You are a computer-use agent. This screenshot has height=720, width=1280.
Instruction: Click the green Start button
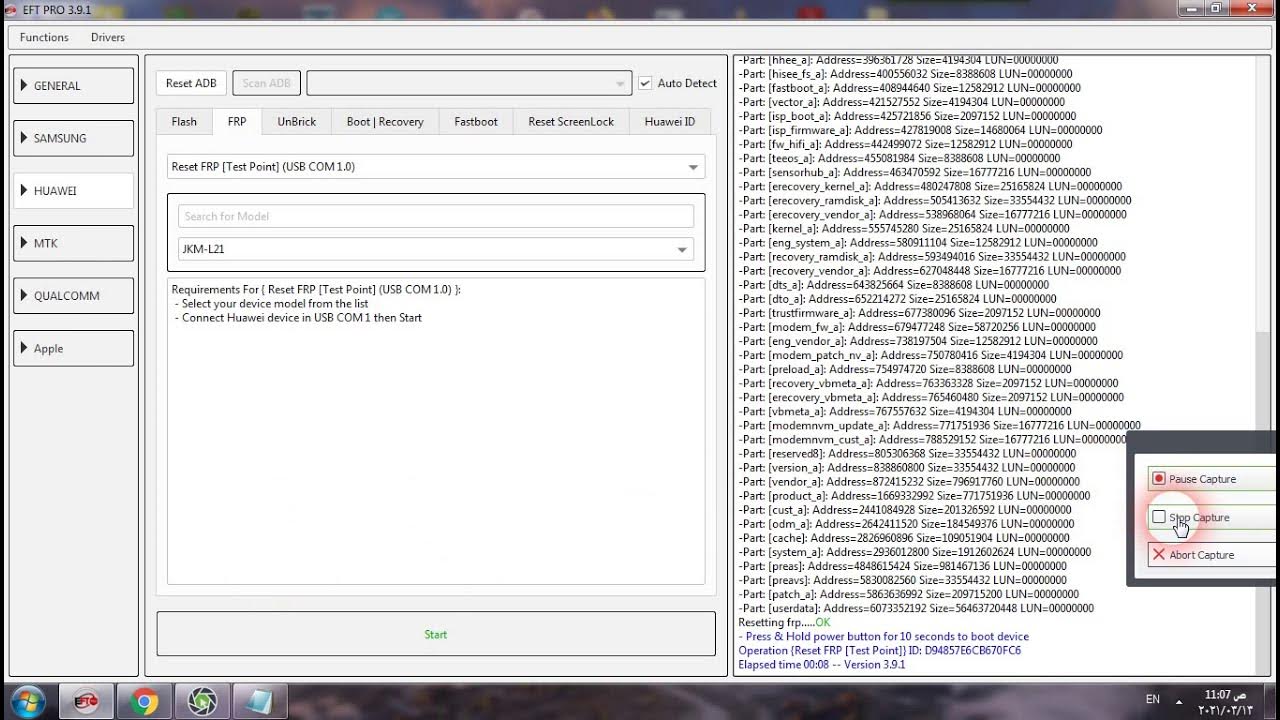coord(436,634)
